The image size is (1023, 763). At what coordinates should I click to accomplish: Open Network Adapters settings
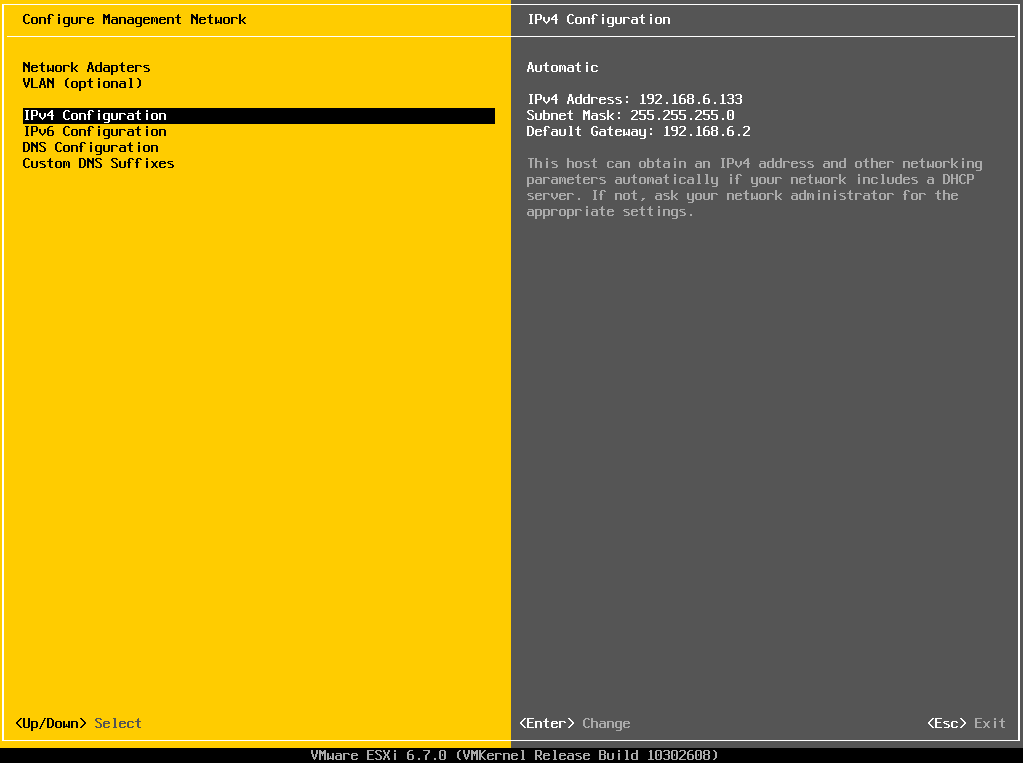tap(86, 67)
